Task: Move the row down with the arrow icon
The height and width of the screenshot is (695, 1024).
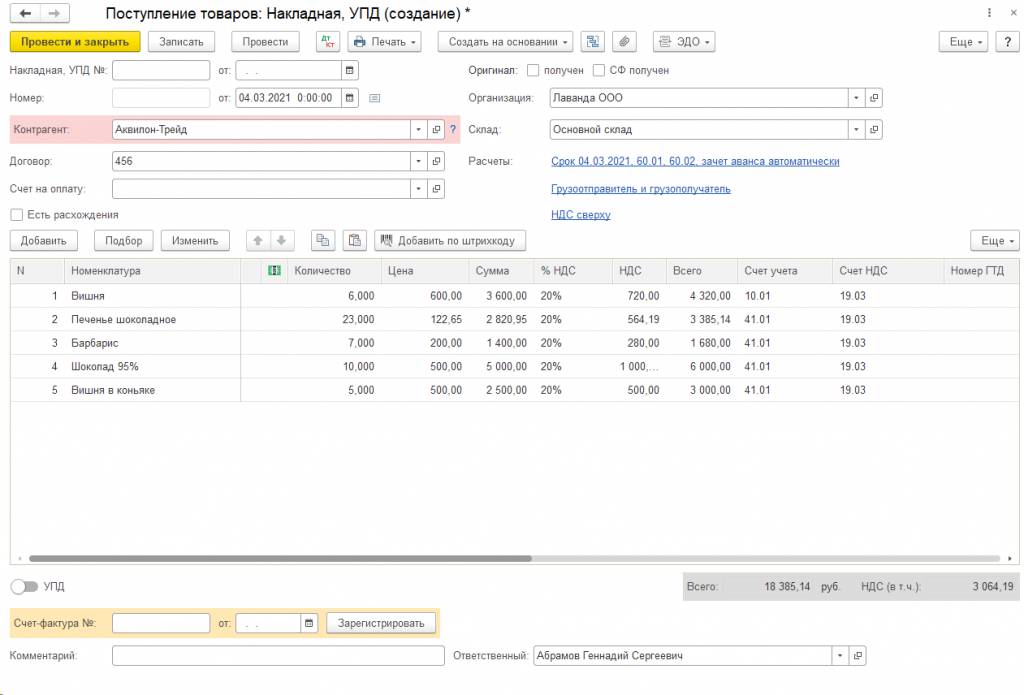Action: [x=281, y=241]
